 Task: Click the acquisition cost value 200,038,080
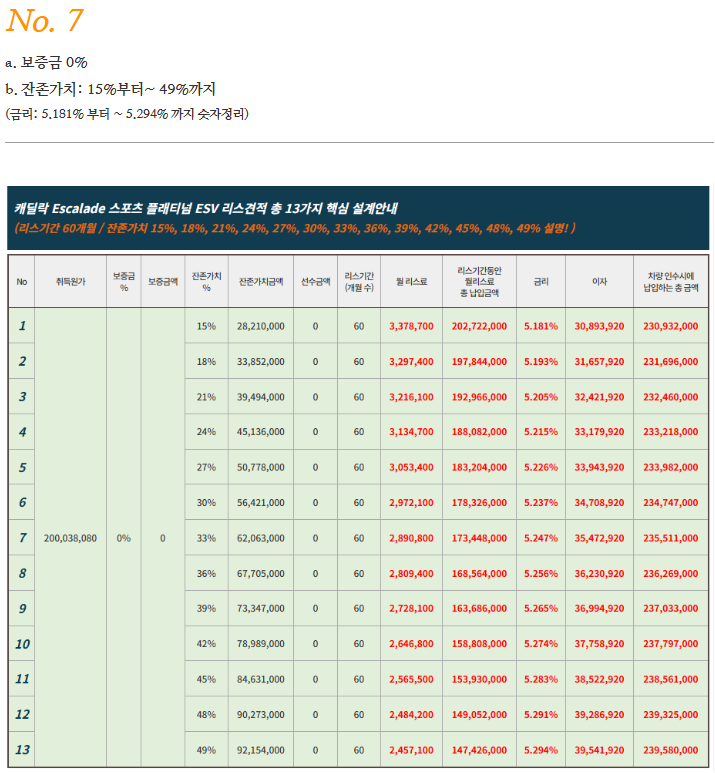point(71,538)
